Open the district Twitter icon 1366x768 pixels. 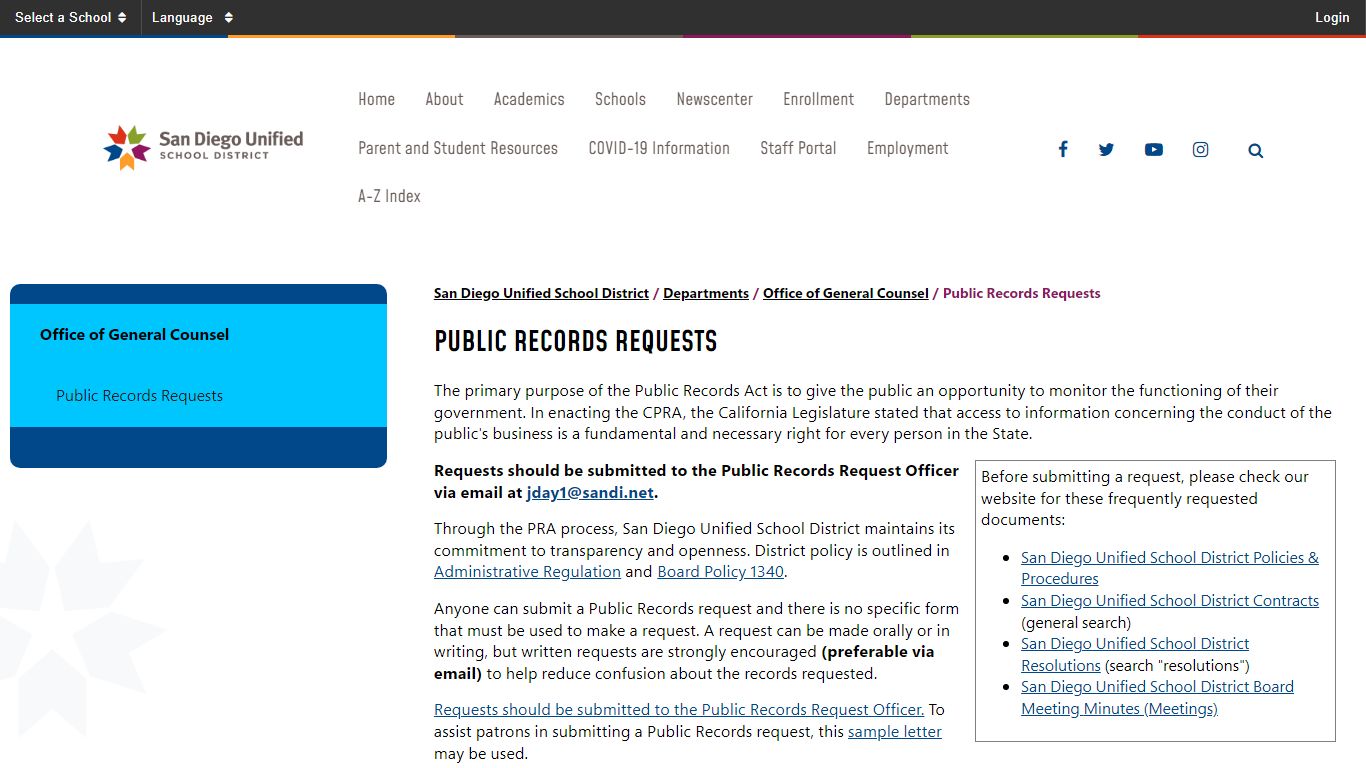point(1106,150)
